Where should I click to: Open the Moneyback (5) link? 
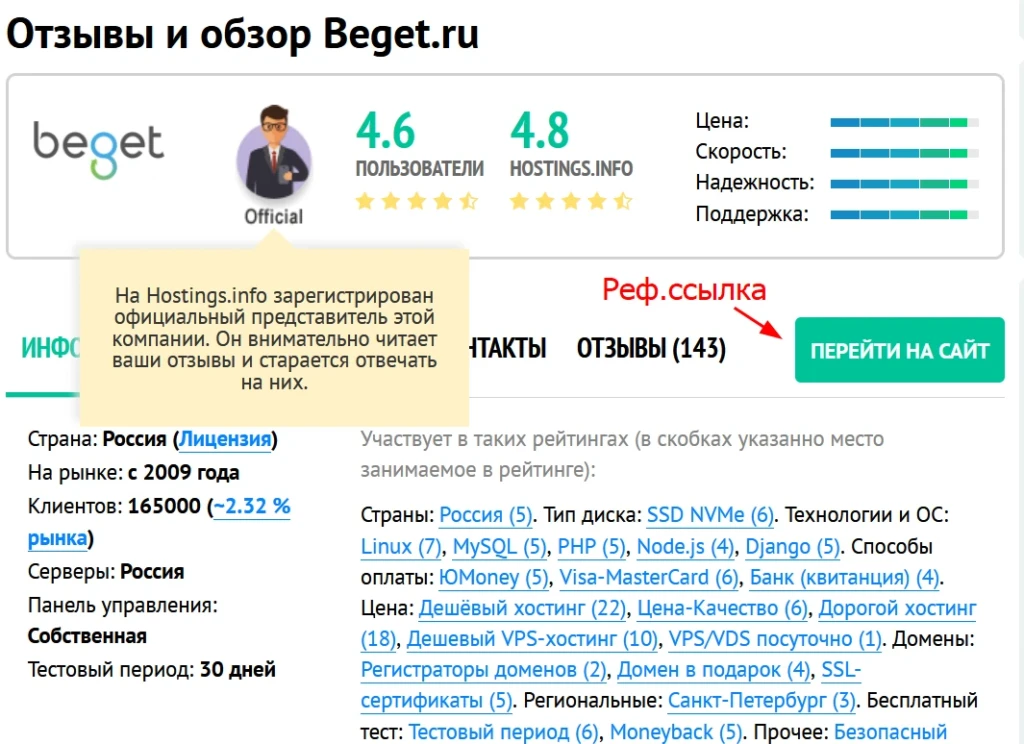tap(676, 732)
